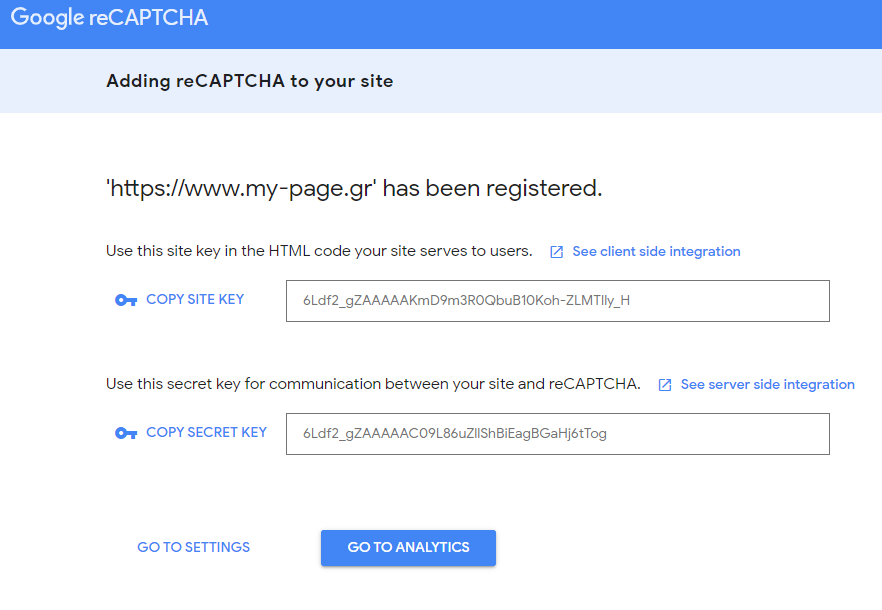This screenshot has width=882, height=610.
Task: Open the See server side integration link
Action: [x=767, y=384]
